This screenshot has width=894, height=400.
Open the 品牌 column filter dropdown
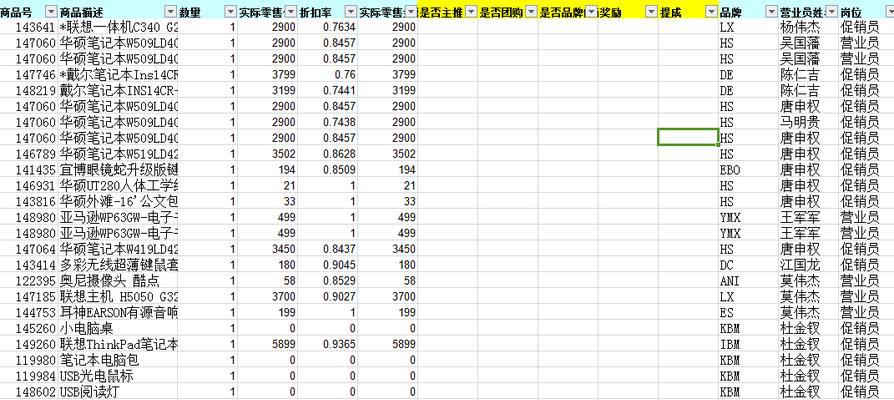point(771,12)
